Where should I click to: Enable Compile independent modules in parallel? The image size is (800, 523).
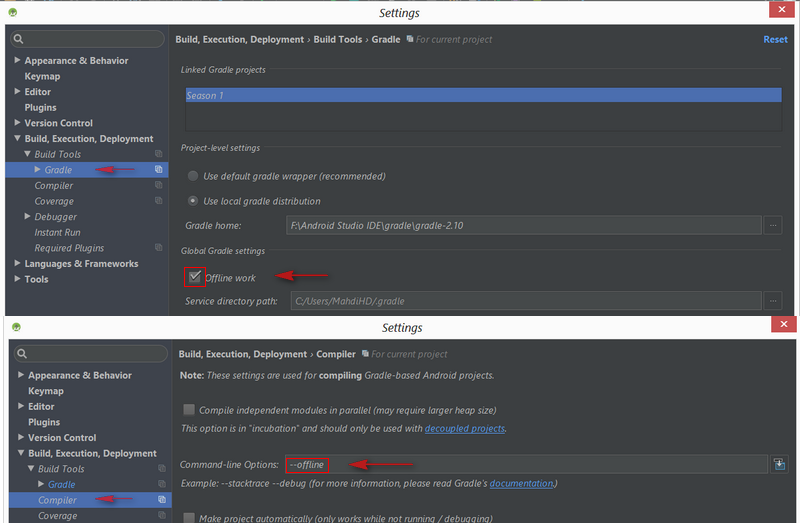pos(189,410)
